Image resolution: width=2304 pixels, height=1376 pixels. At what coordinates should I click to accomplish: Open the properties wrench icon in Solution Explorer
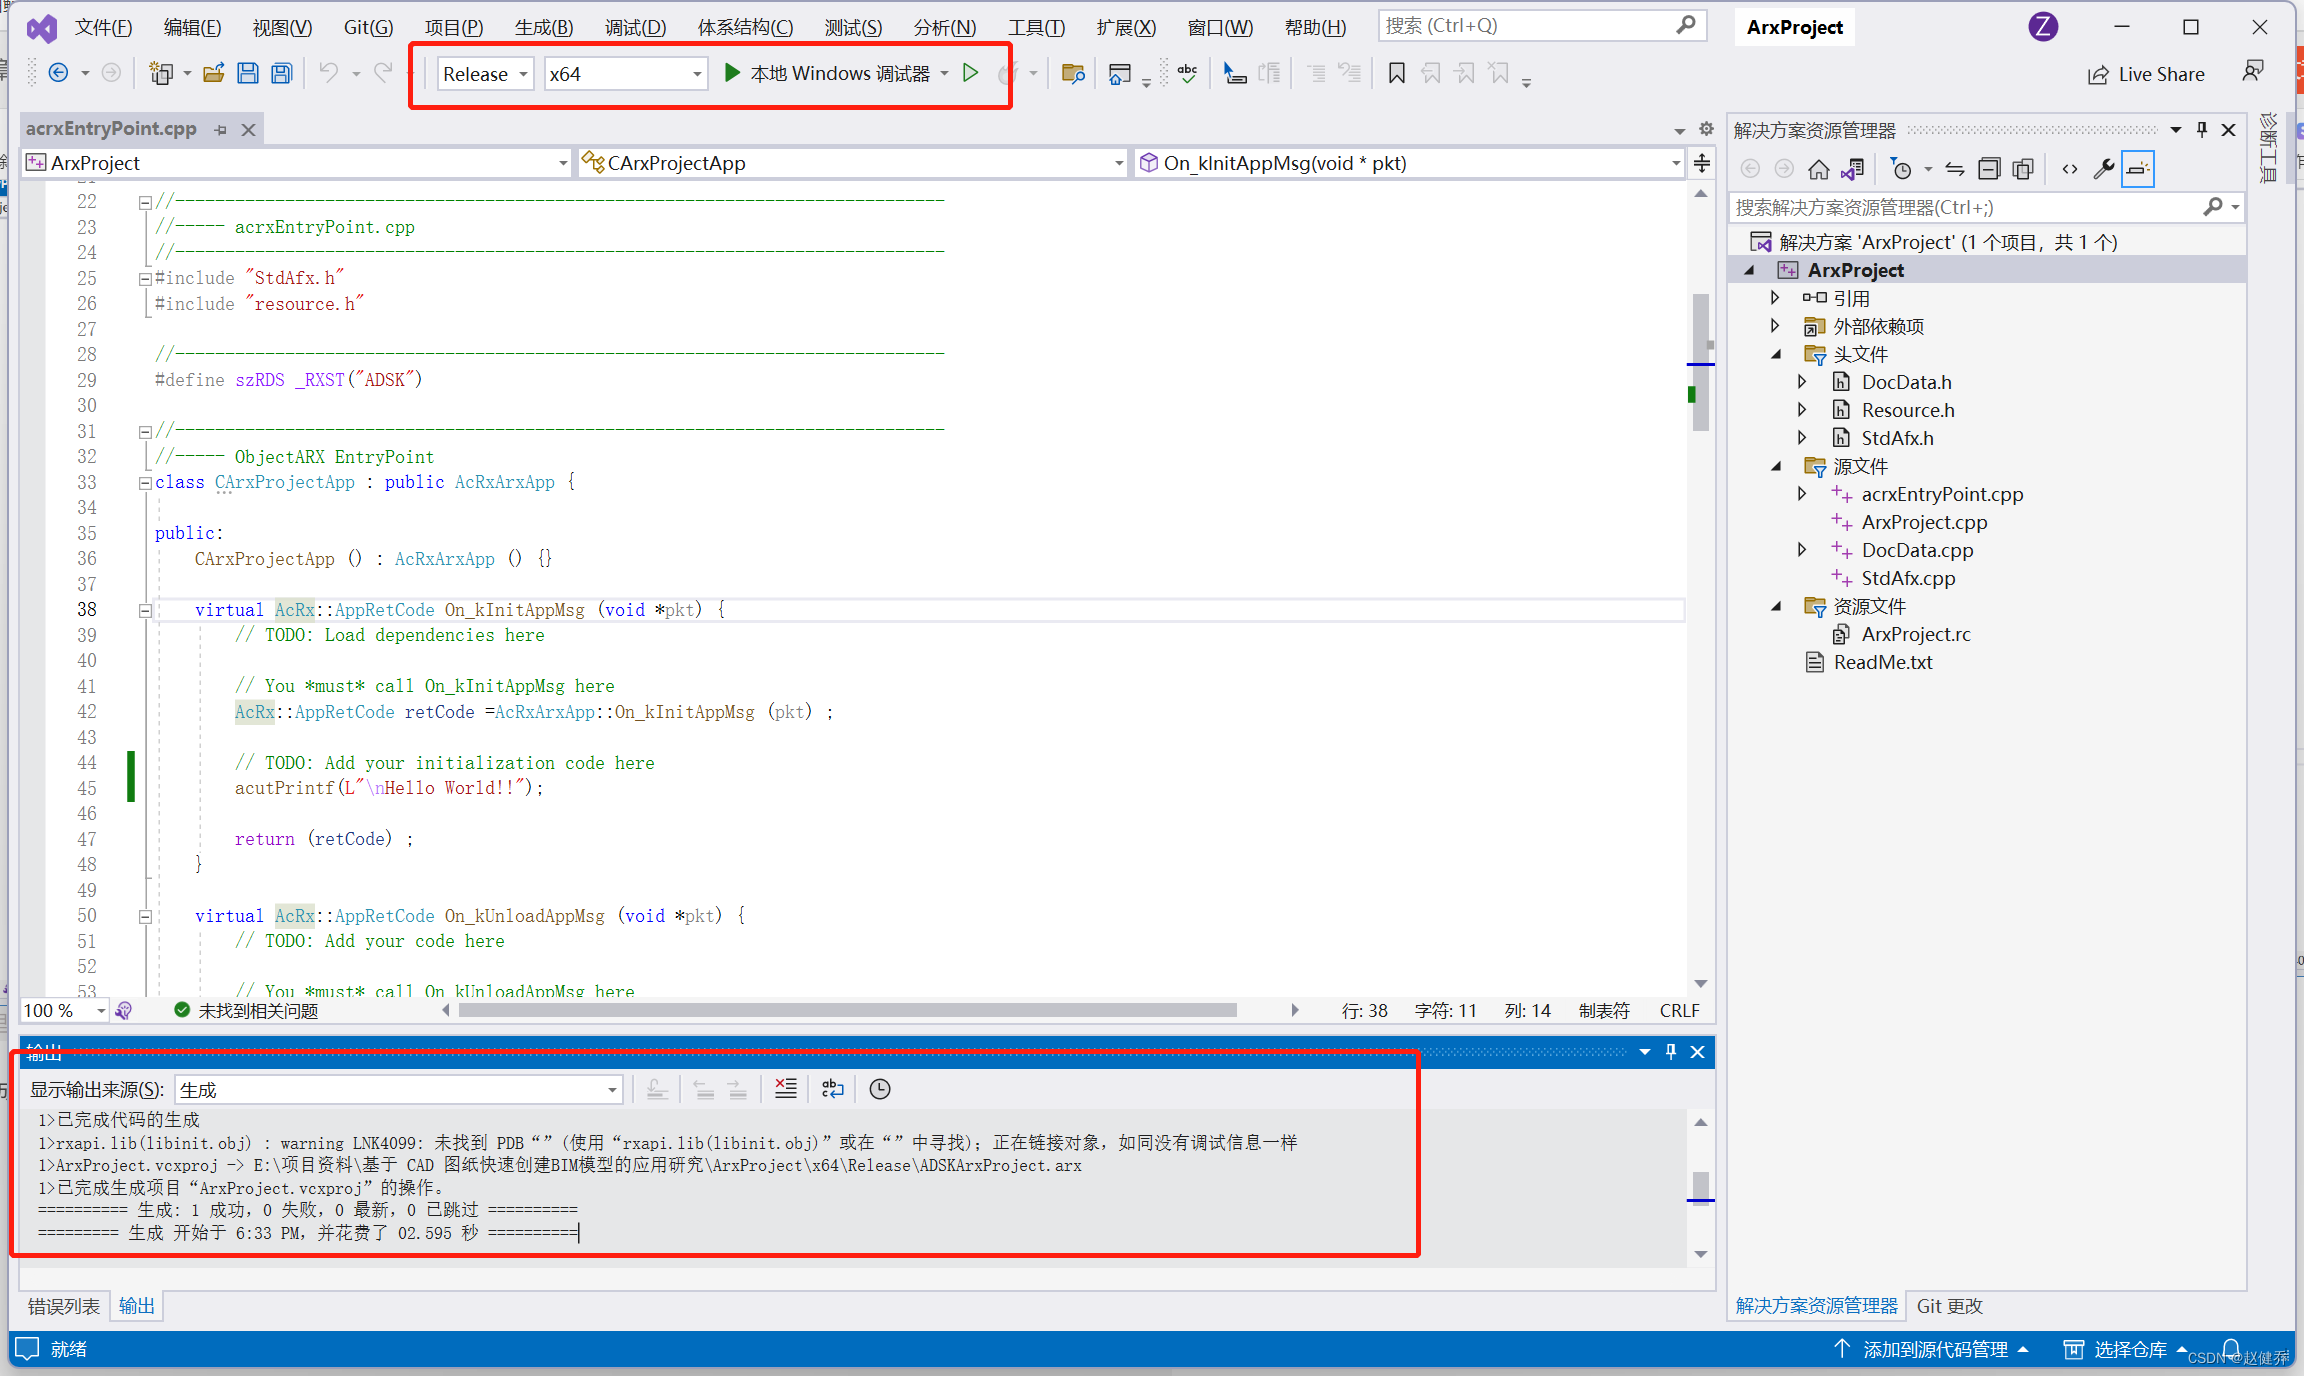click(x=2103, y=169)
